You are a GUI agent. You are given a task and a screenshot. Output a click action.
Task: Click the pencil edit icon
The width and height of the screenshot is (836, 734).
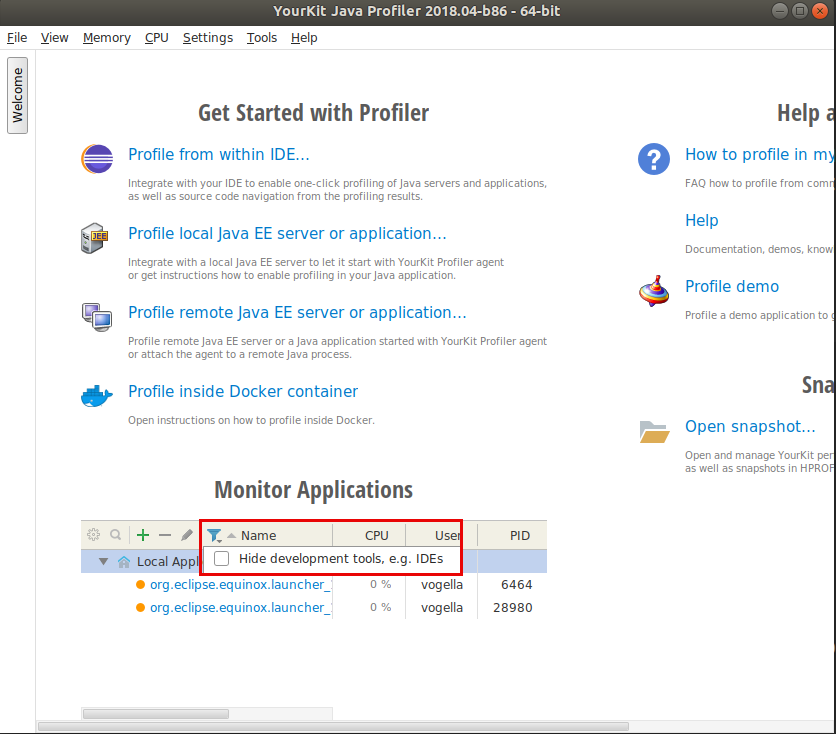pos(187,535)
